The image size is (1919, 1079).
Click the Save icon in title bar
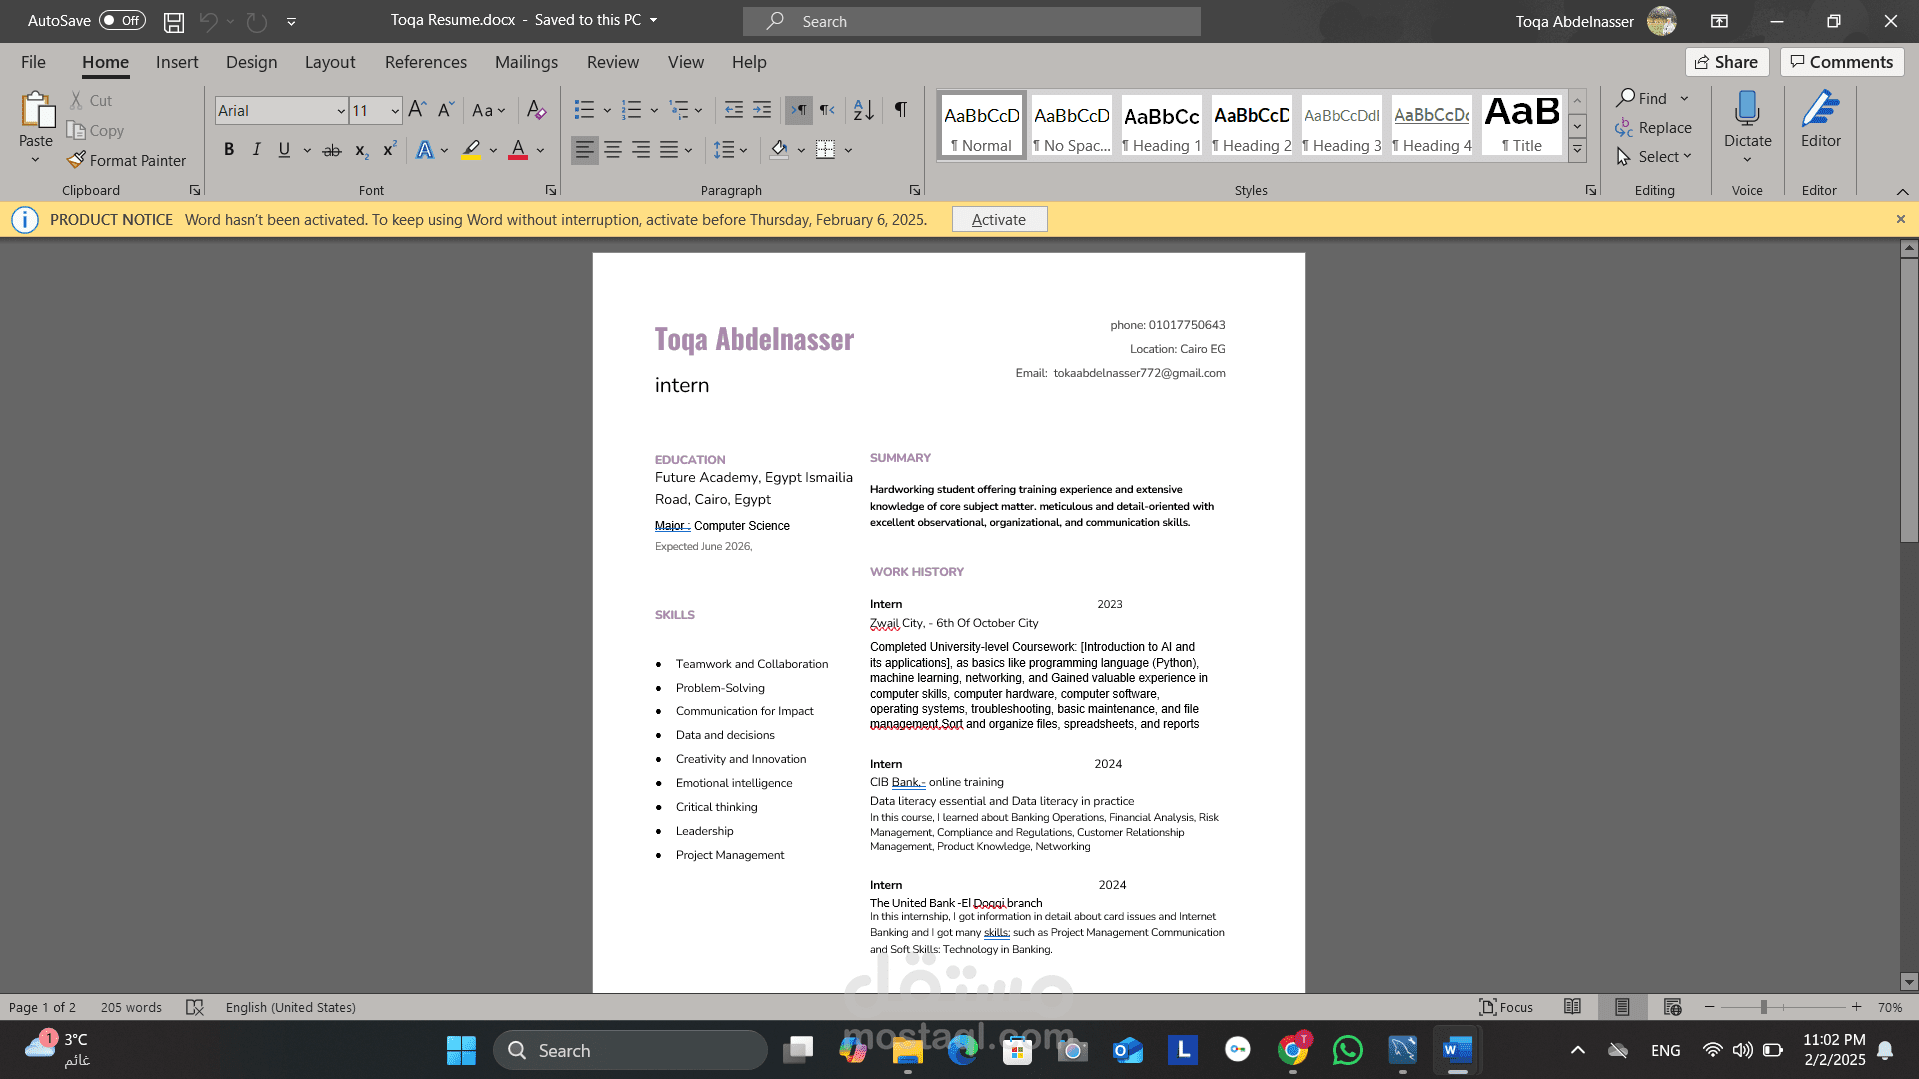(174, 21)
